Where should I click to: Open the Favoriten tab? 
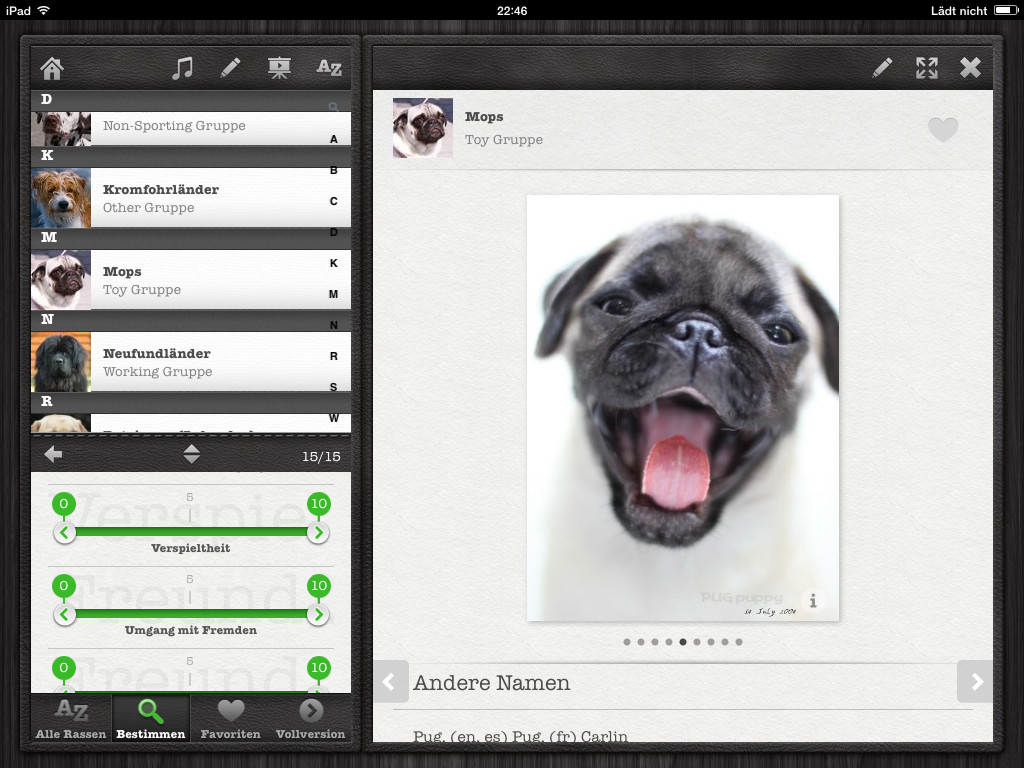point(231,719)
